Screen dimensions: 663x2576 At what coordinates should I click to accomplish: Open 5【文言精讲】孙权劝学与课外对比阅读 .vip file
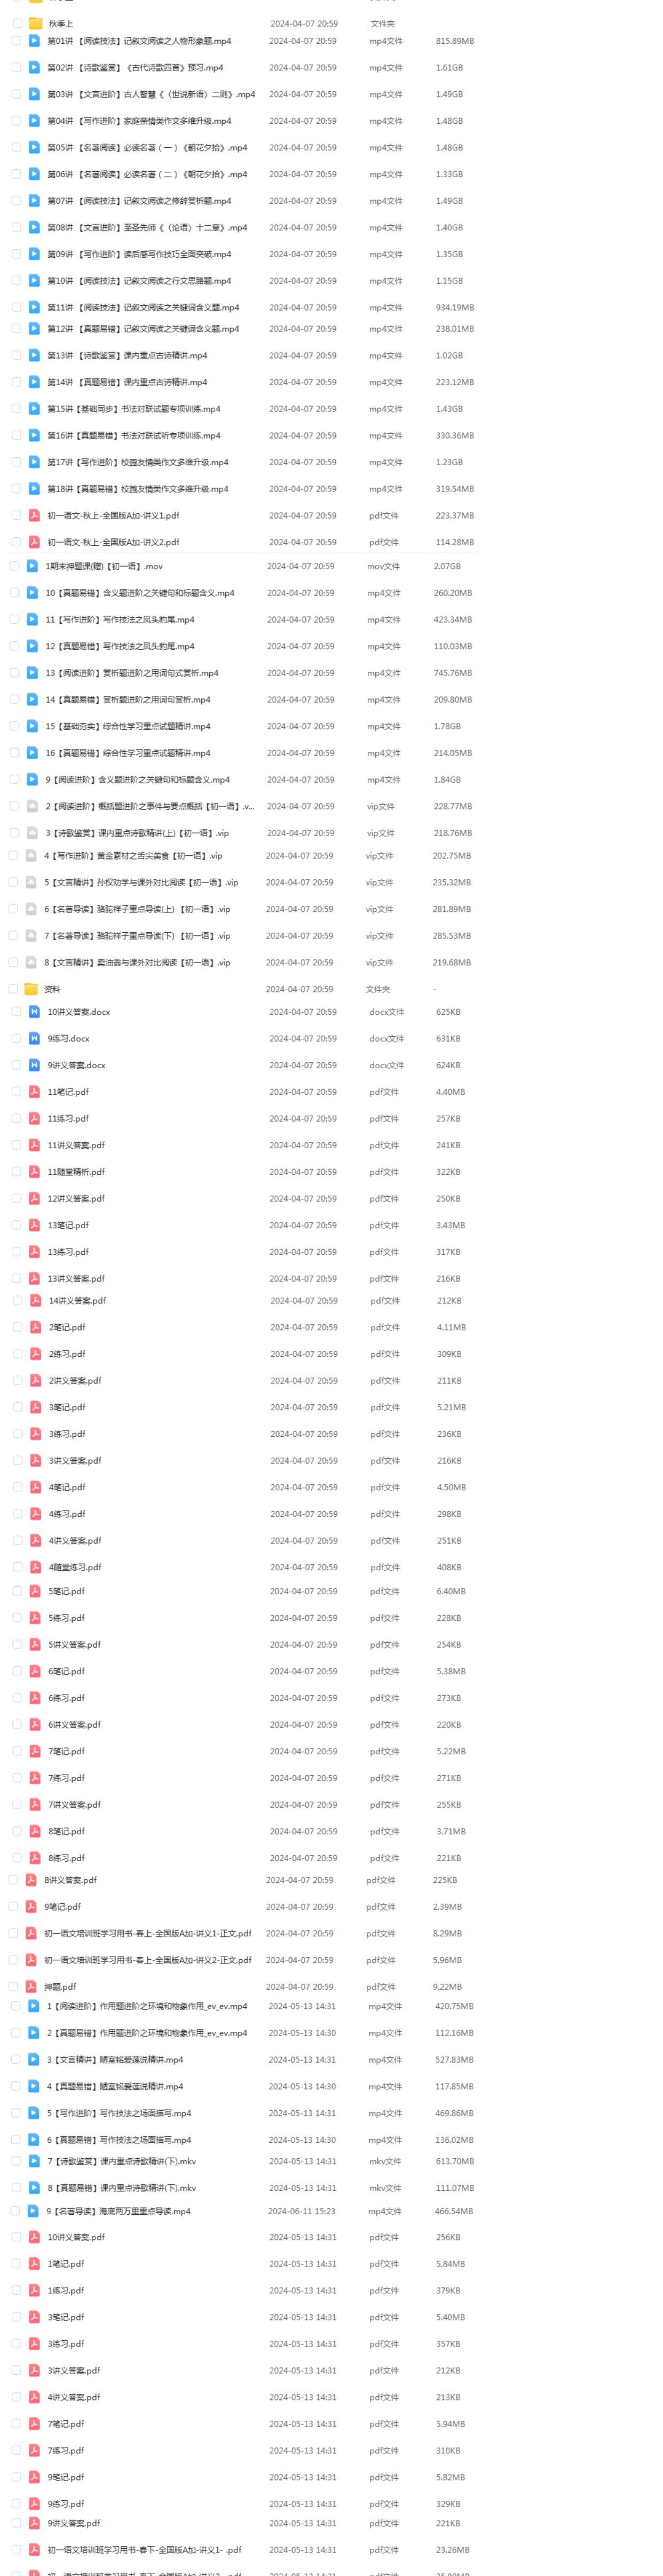pos(141,883)
